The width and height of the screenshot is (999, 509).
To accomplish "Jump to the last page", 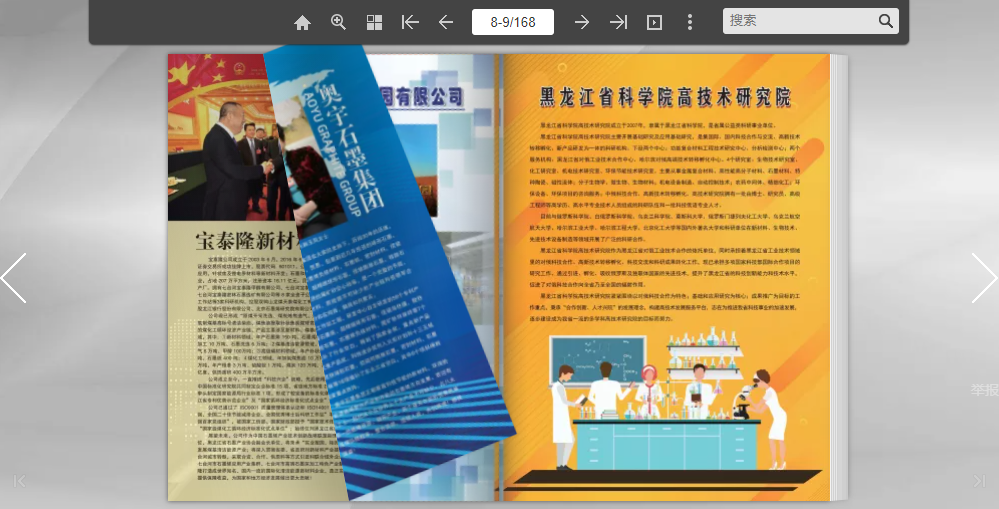I will pos(618,22).
